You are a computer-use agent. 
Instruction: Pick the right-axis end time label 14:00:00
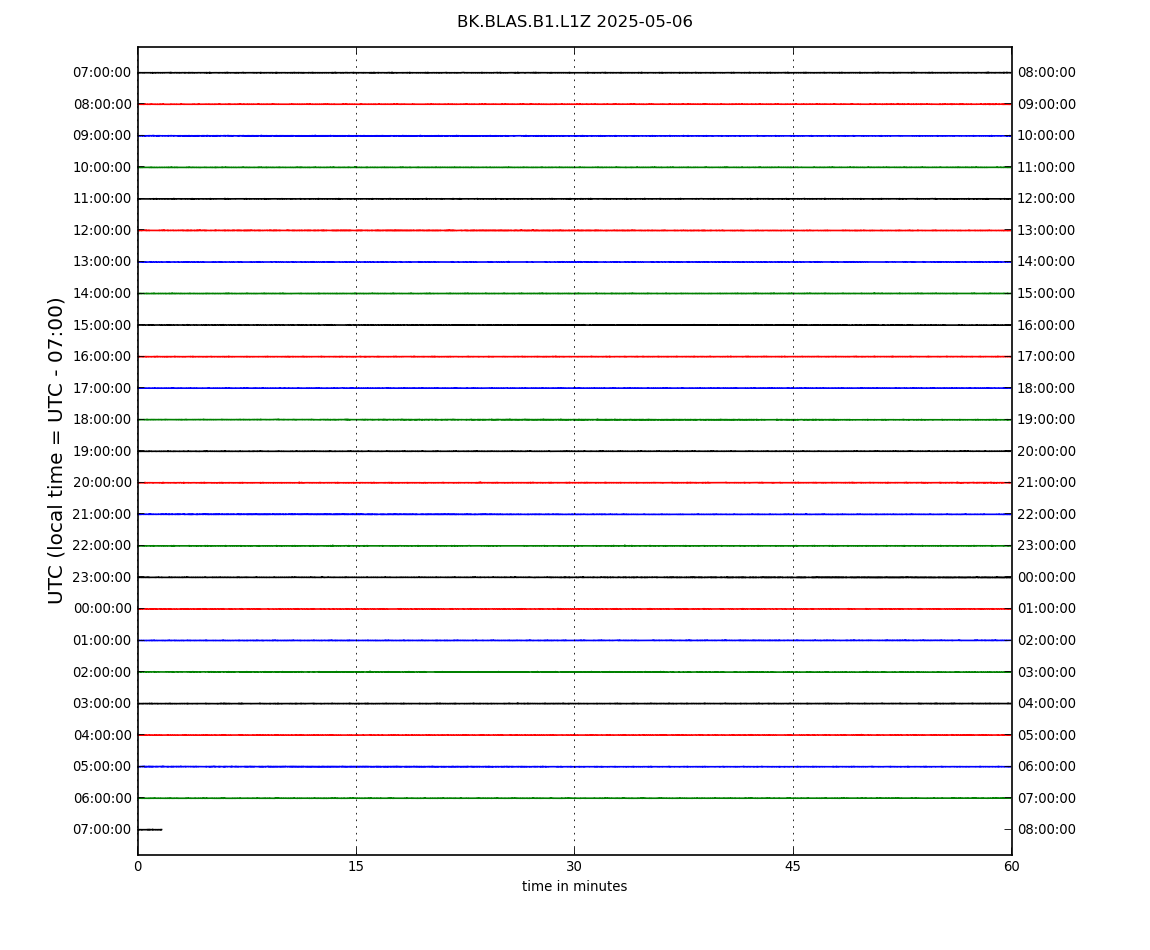1047,262
